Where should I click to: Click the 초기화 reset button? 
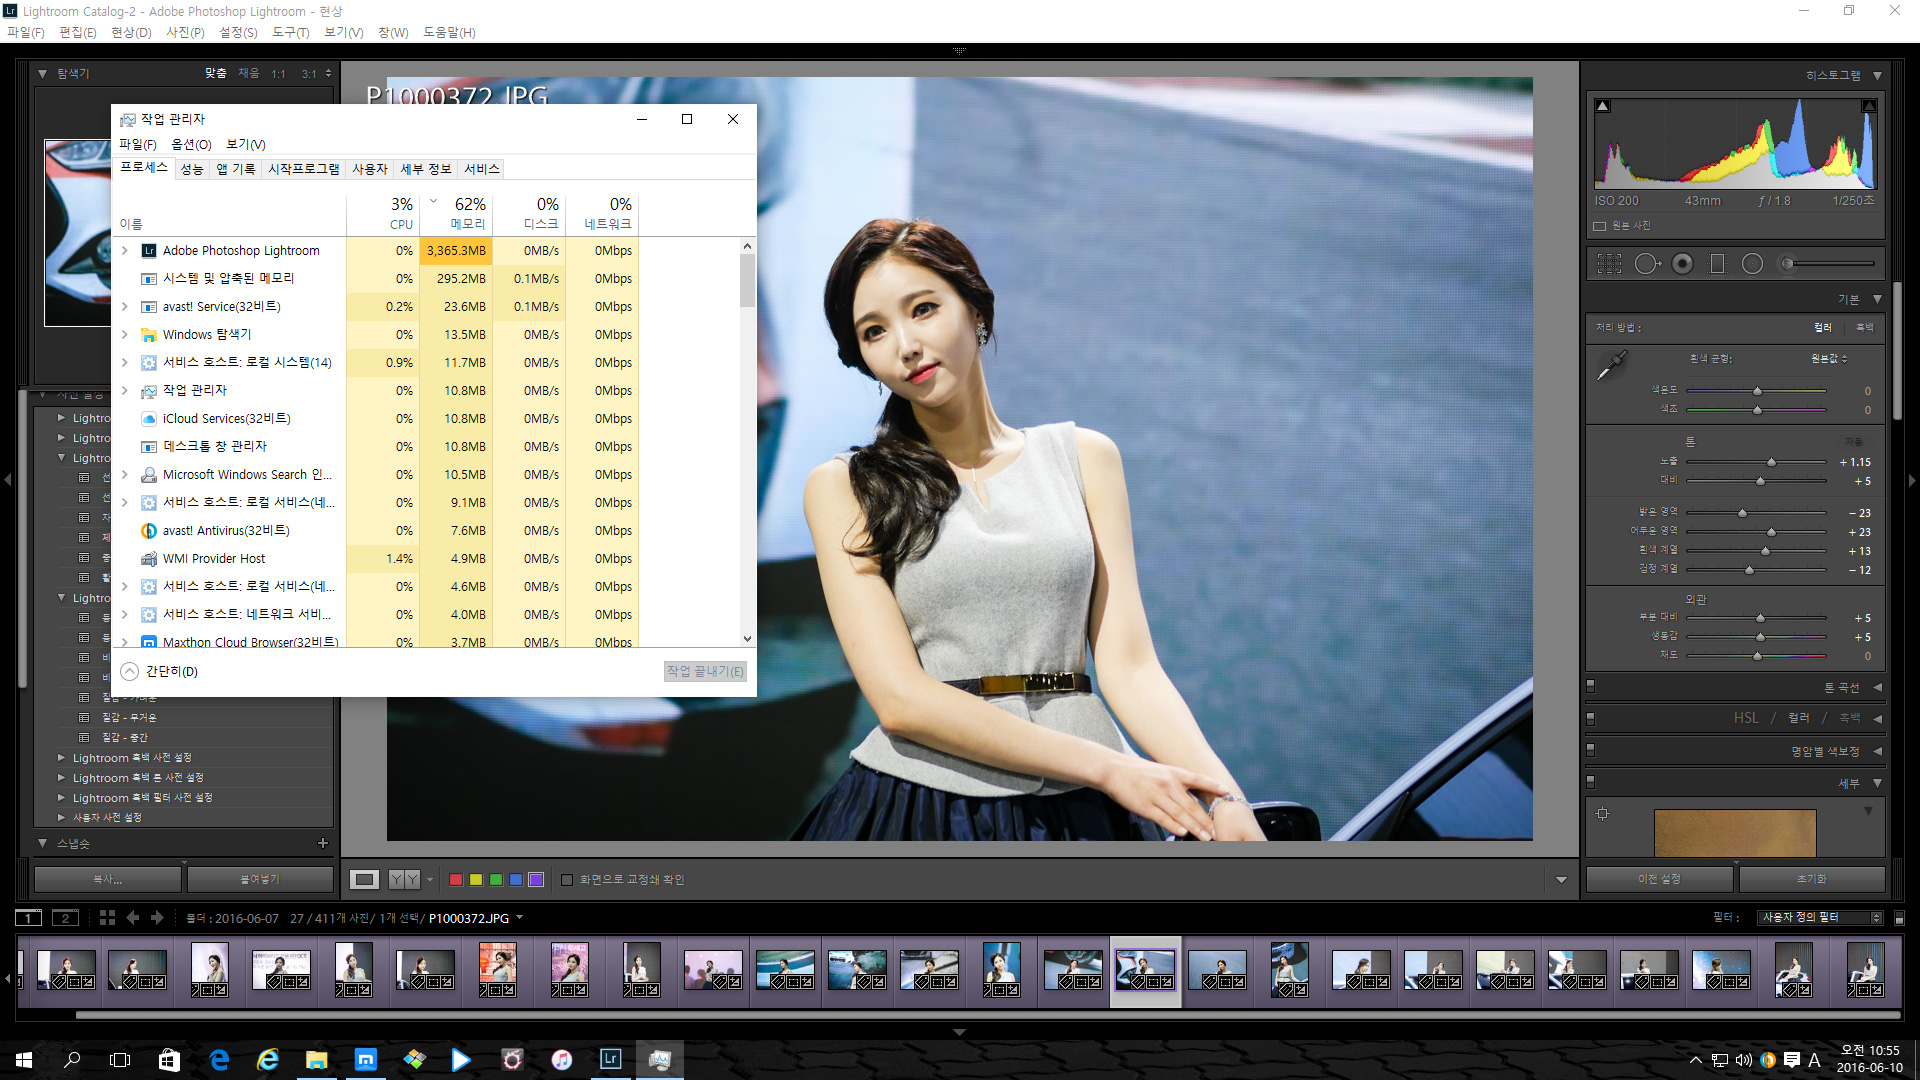pos(1811,879)
